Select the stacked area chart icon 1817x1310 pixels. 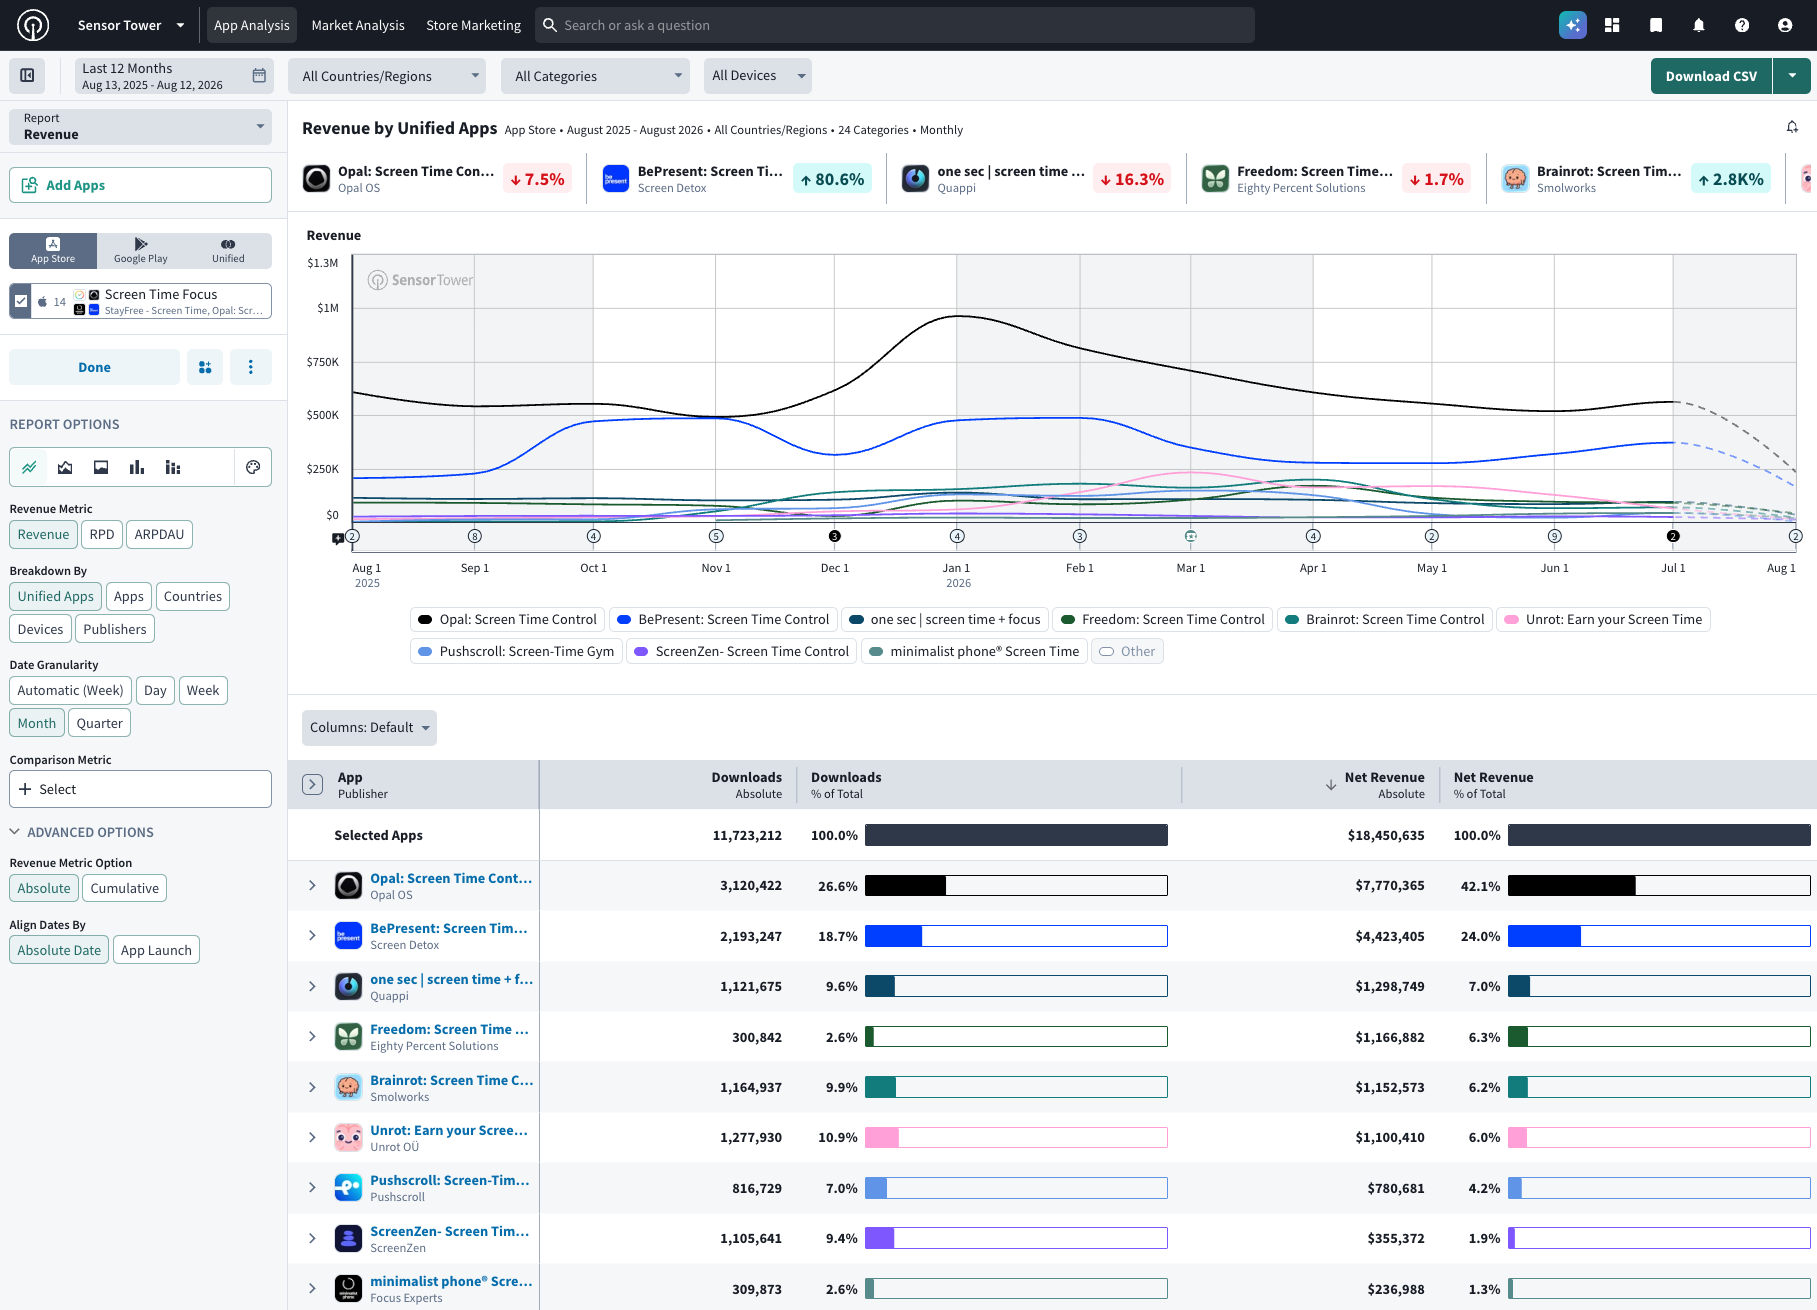(x=101, y=467)
